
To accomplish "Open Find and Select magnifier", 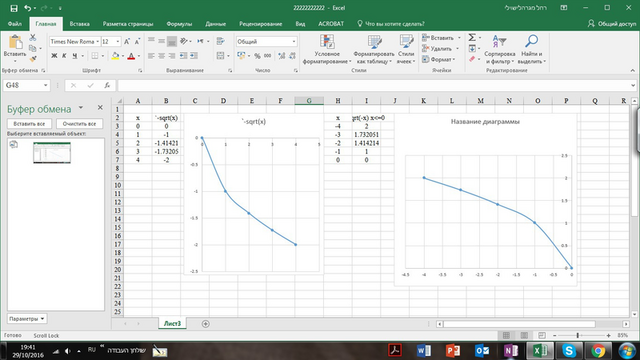I will pos(531,41).
